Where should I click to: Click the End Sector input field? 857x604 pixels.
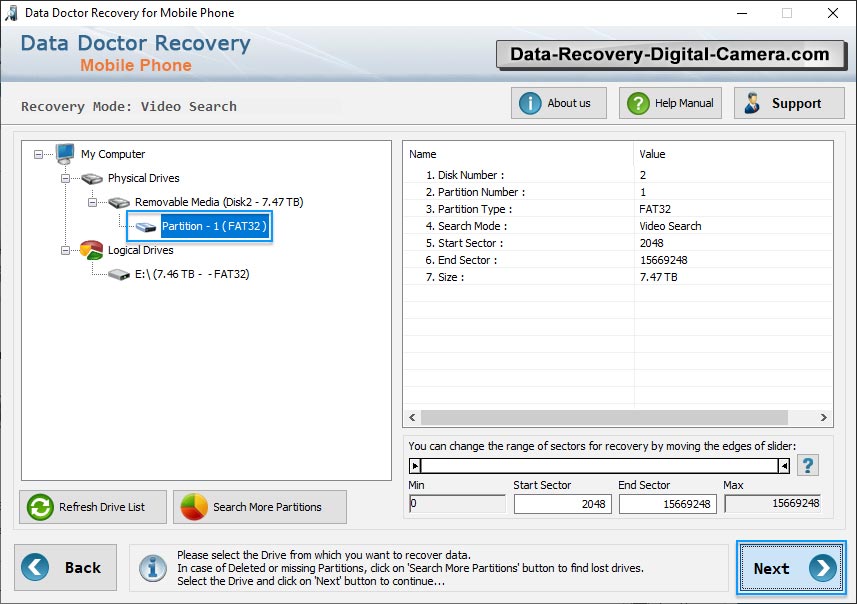[x=667, y=504]
